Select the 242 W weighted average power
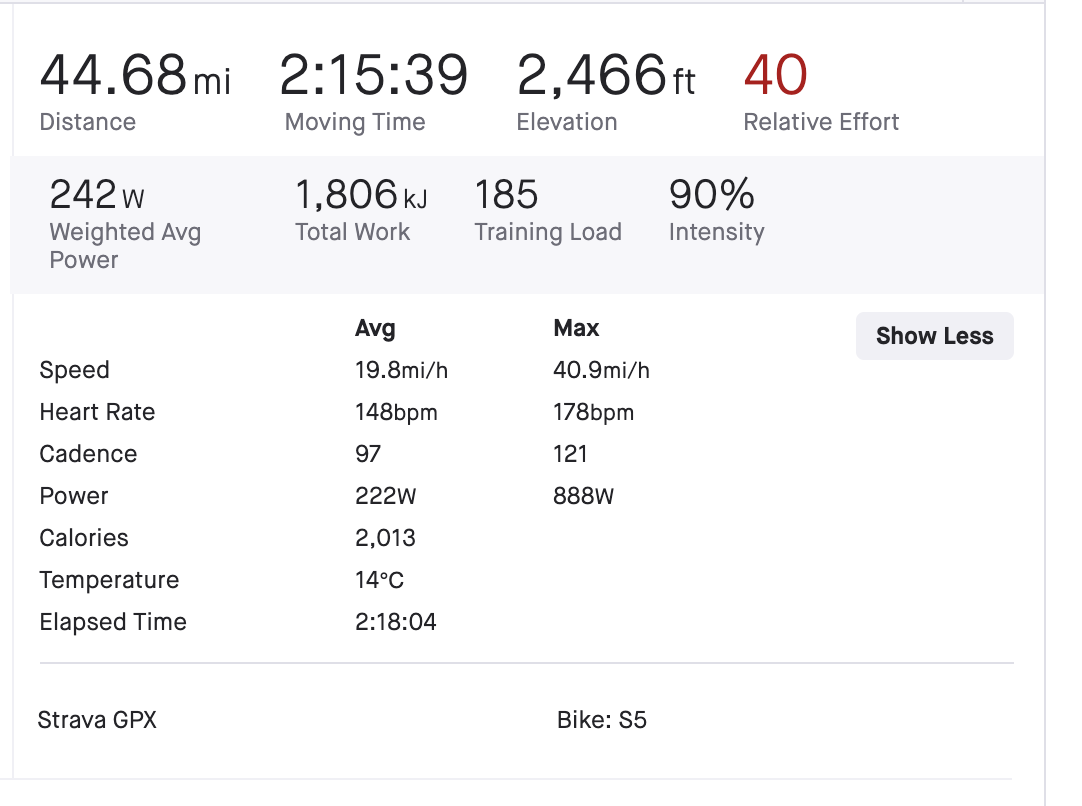1082x806 pixels. coord(97,194)
